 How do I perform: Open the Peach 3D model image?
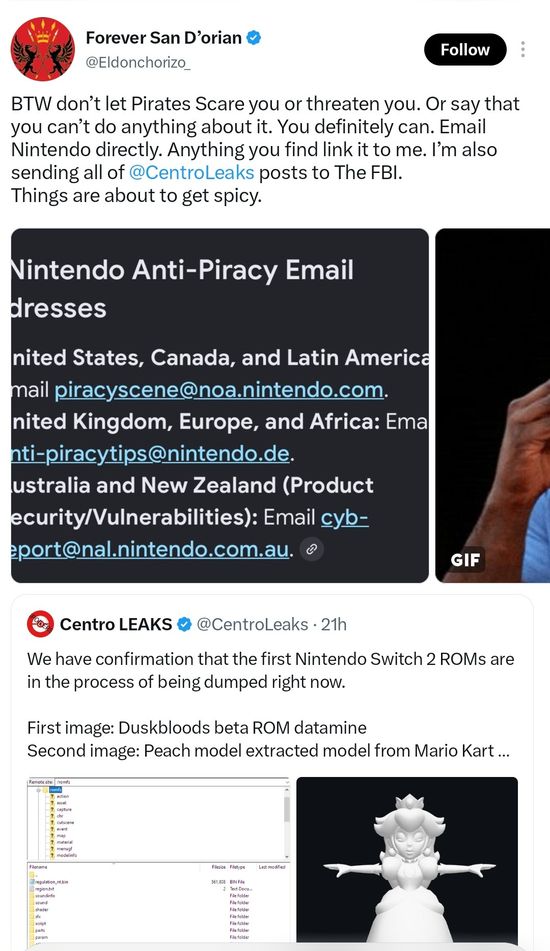tap(407, 859)
